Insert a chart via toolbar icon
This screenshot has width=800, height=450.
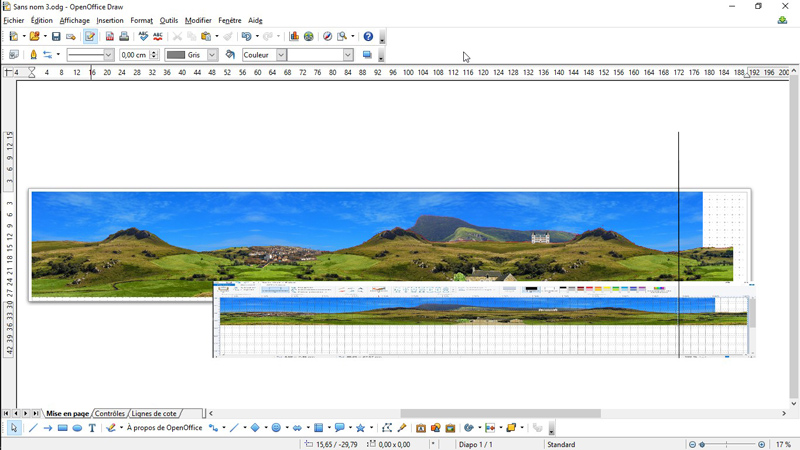click(x=294, y=36)
